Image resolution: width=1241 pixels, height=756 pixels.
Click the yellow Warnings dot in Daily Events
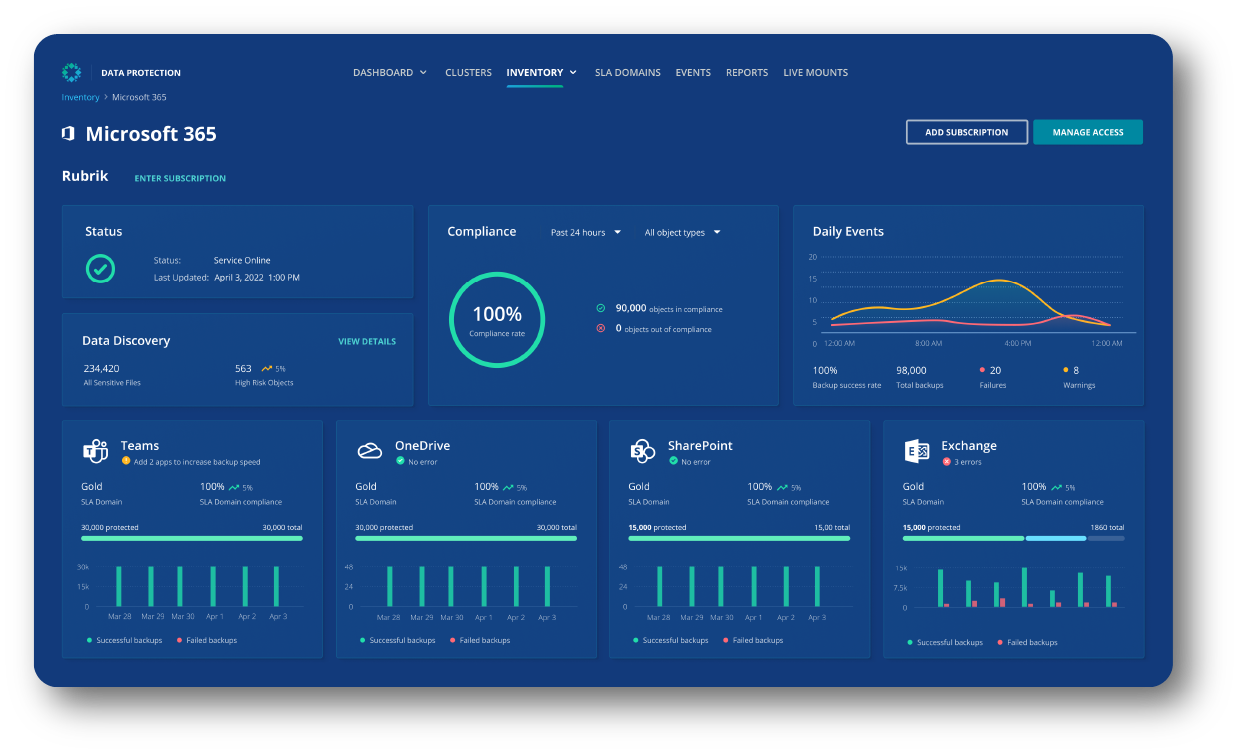1066,370
